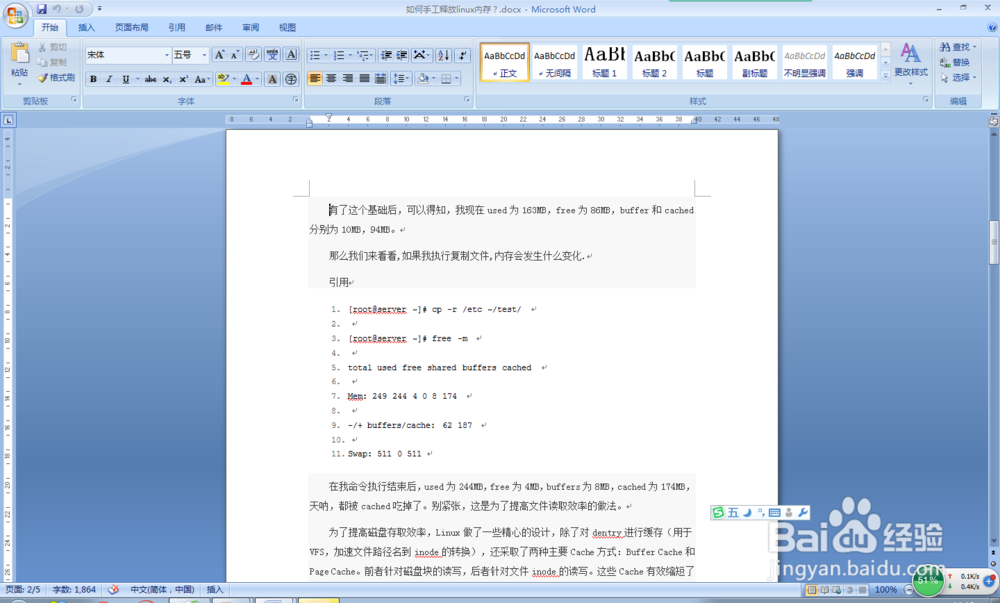This screenshot has width=1000, height=603.
Task: Toggle Superscript formatting
Action: [183, 79]
